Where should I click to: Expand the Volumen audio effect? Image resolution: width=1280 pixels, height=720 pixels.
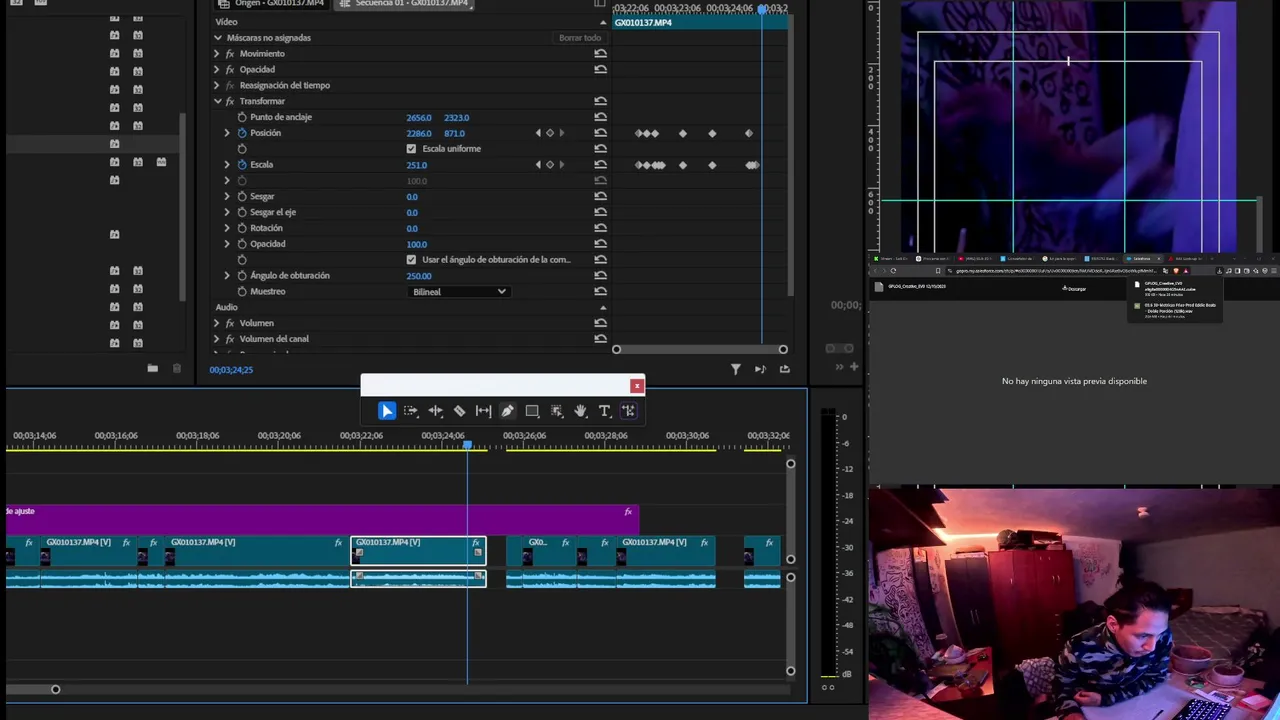(217, 323)
